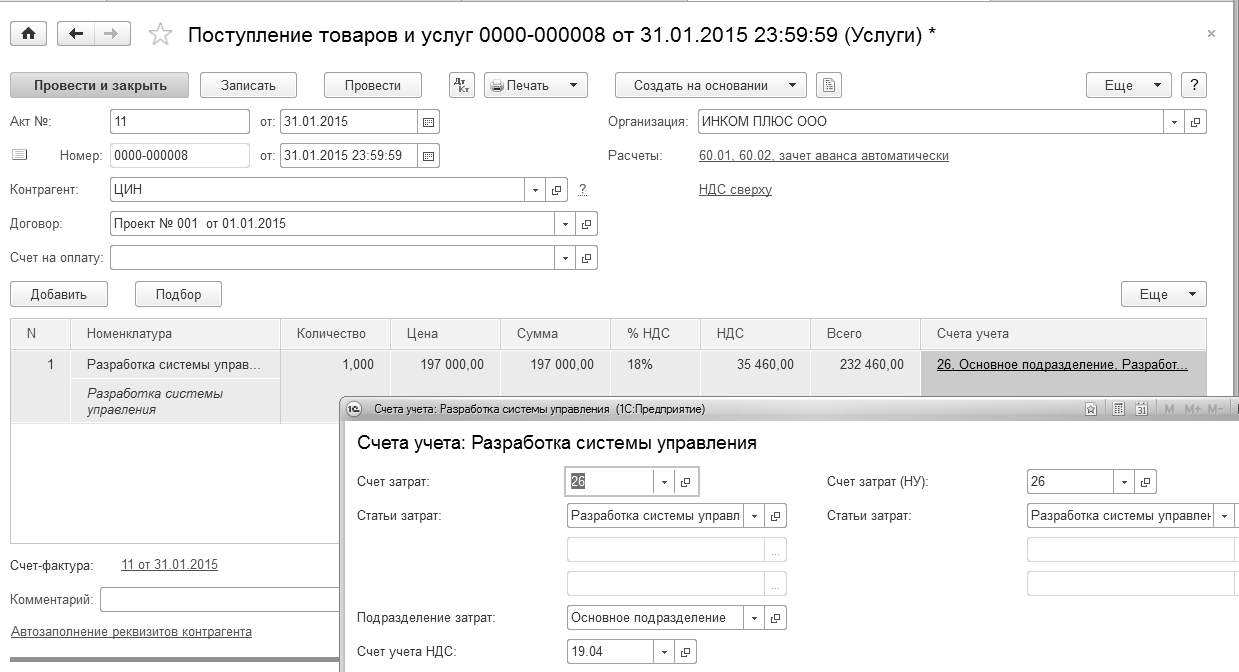The image size is (1239, 672).
Task: Open calendar picker for Акт date
Action: (x=428, y=122)
